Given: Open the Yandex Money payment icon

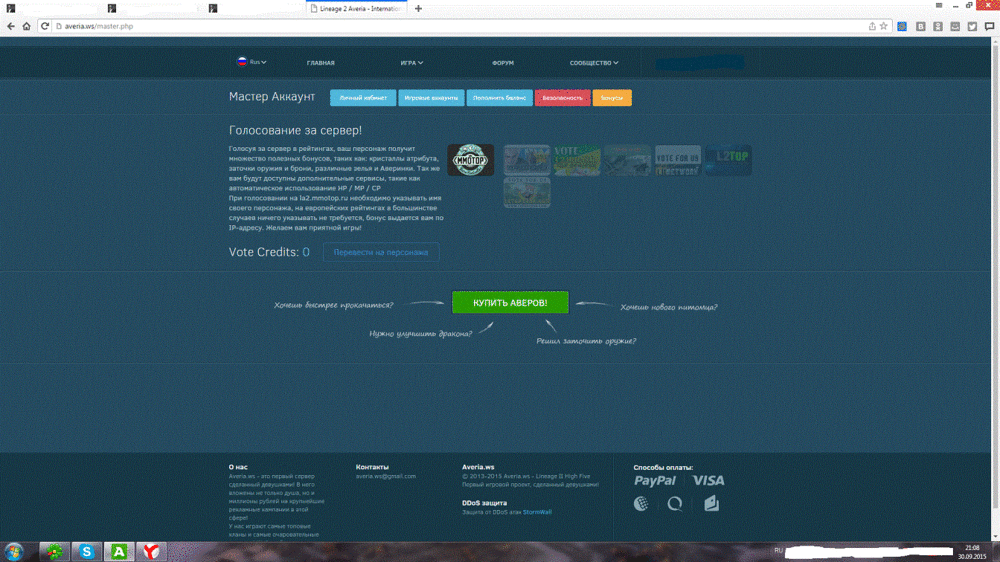Looking at the screenshot, I should [x=711, y=503].
